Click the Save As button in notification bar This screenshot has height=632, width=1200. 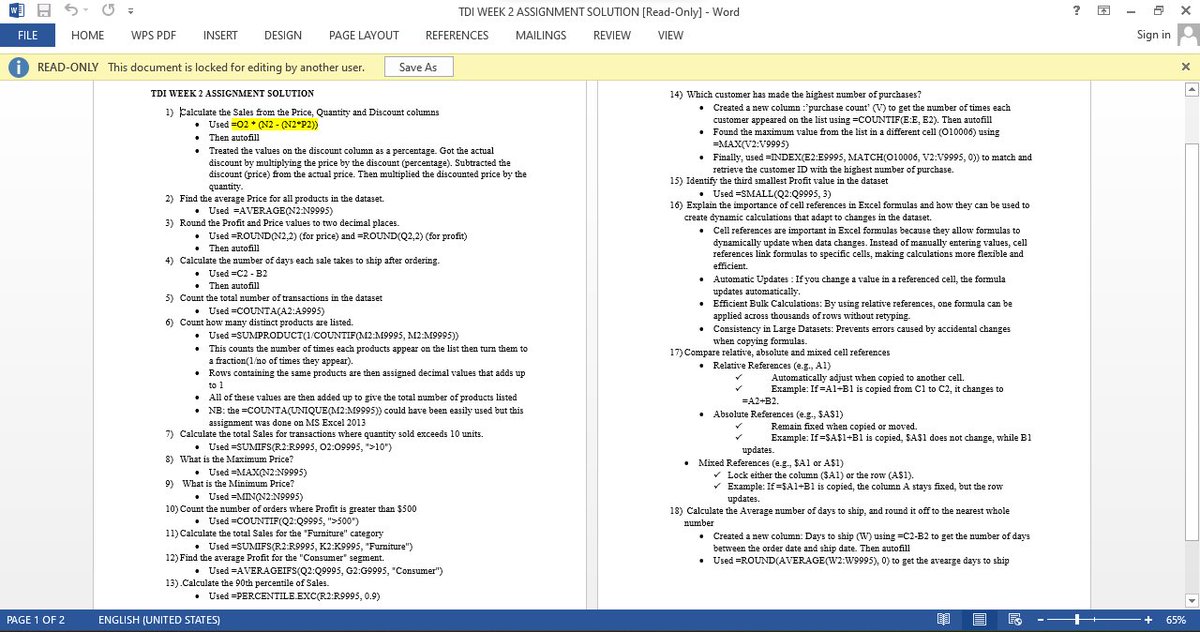418,67
